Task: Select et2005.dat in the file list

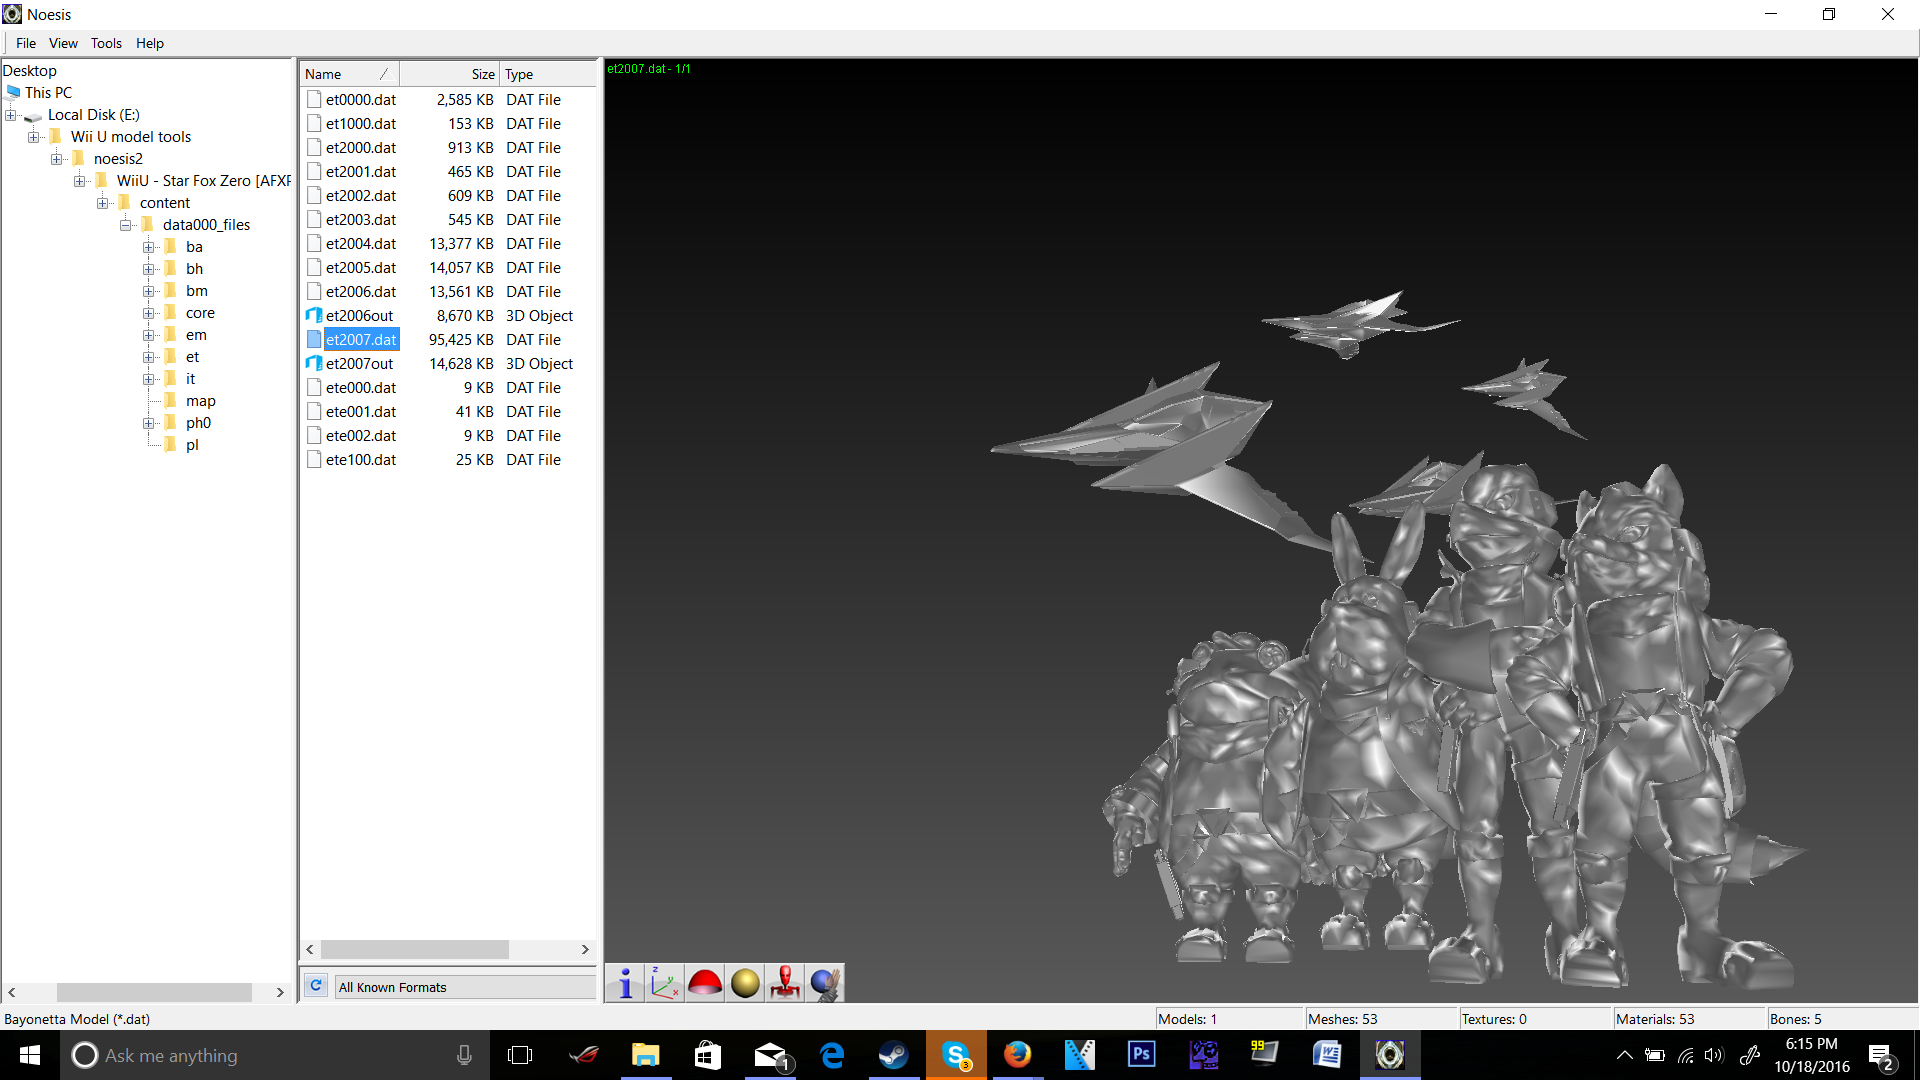Action: tap(361, 268)
